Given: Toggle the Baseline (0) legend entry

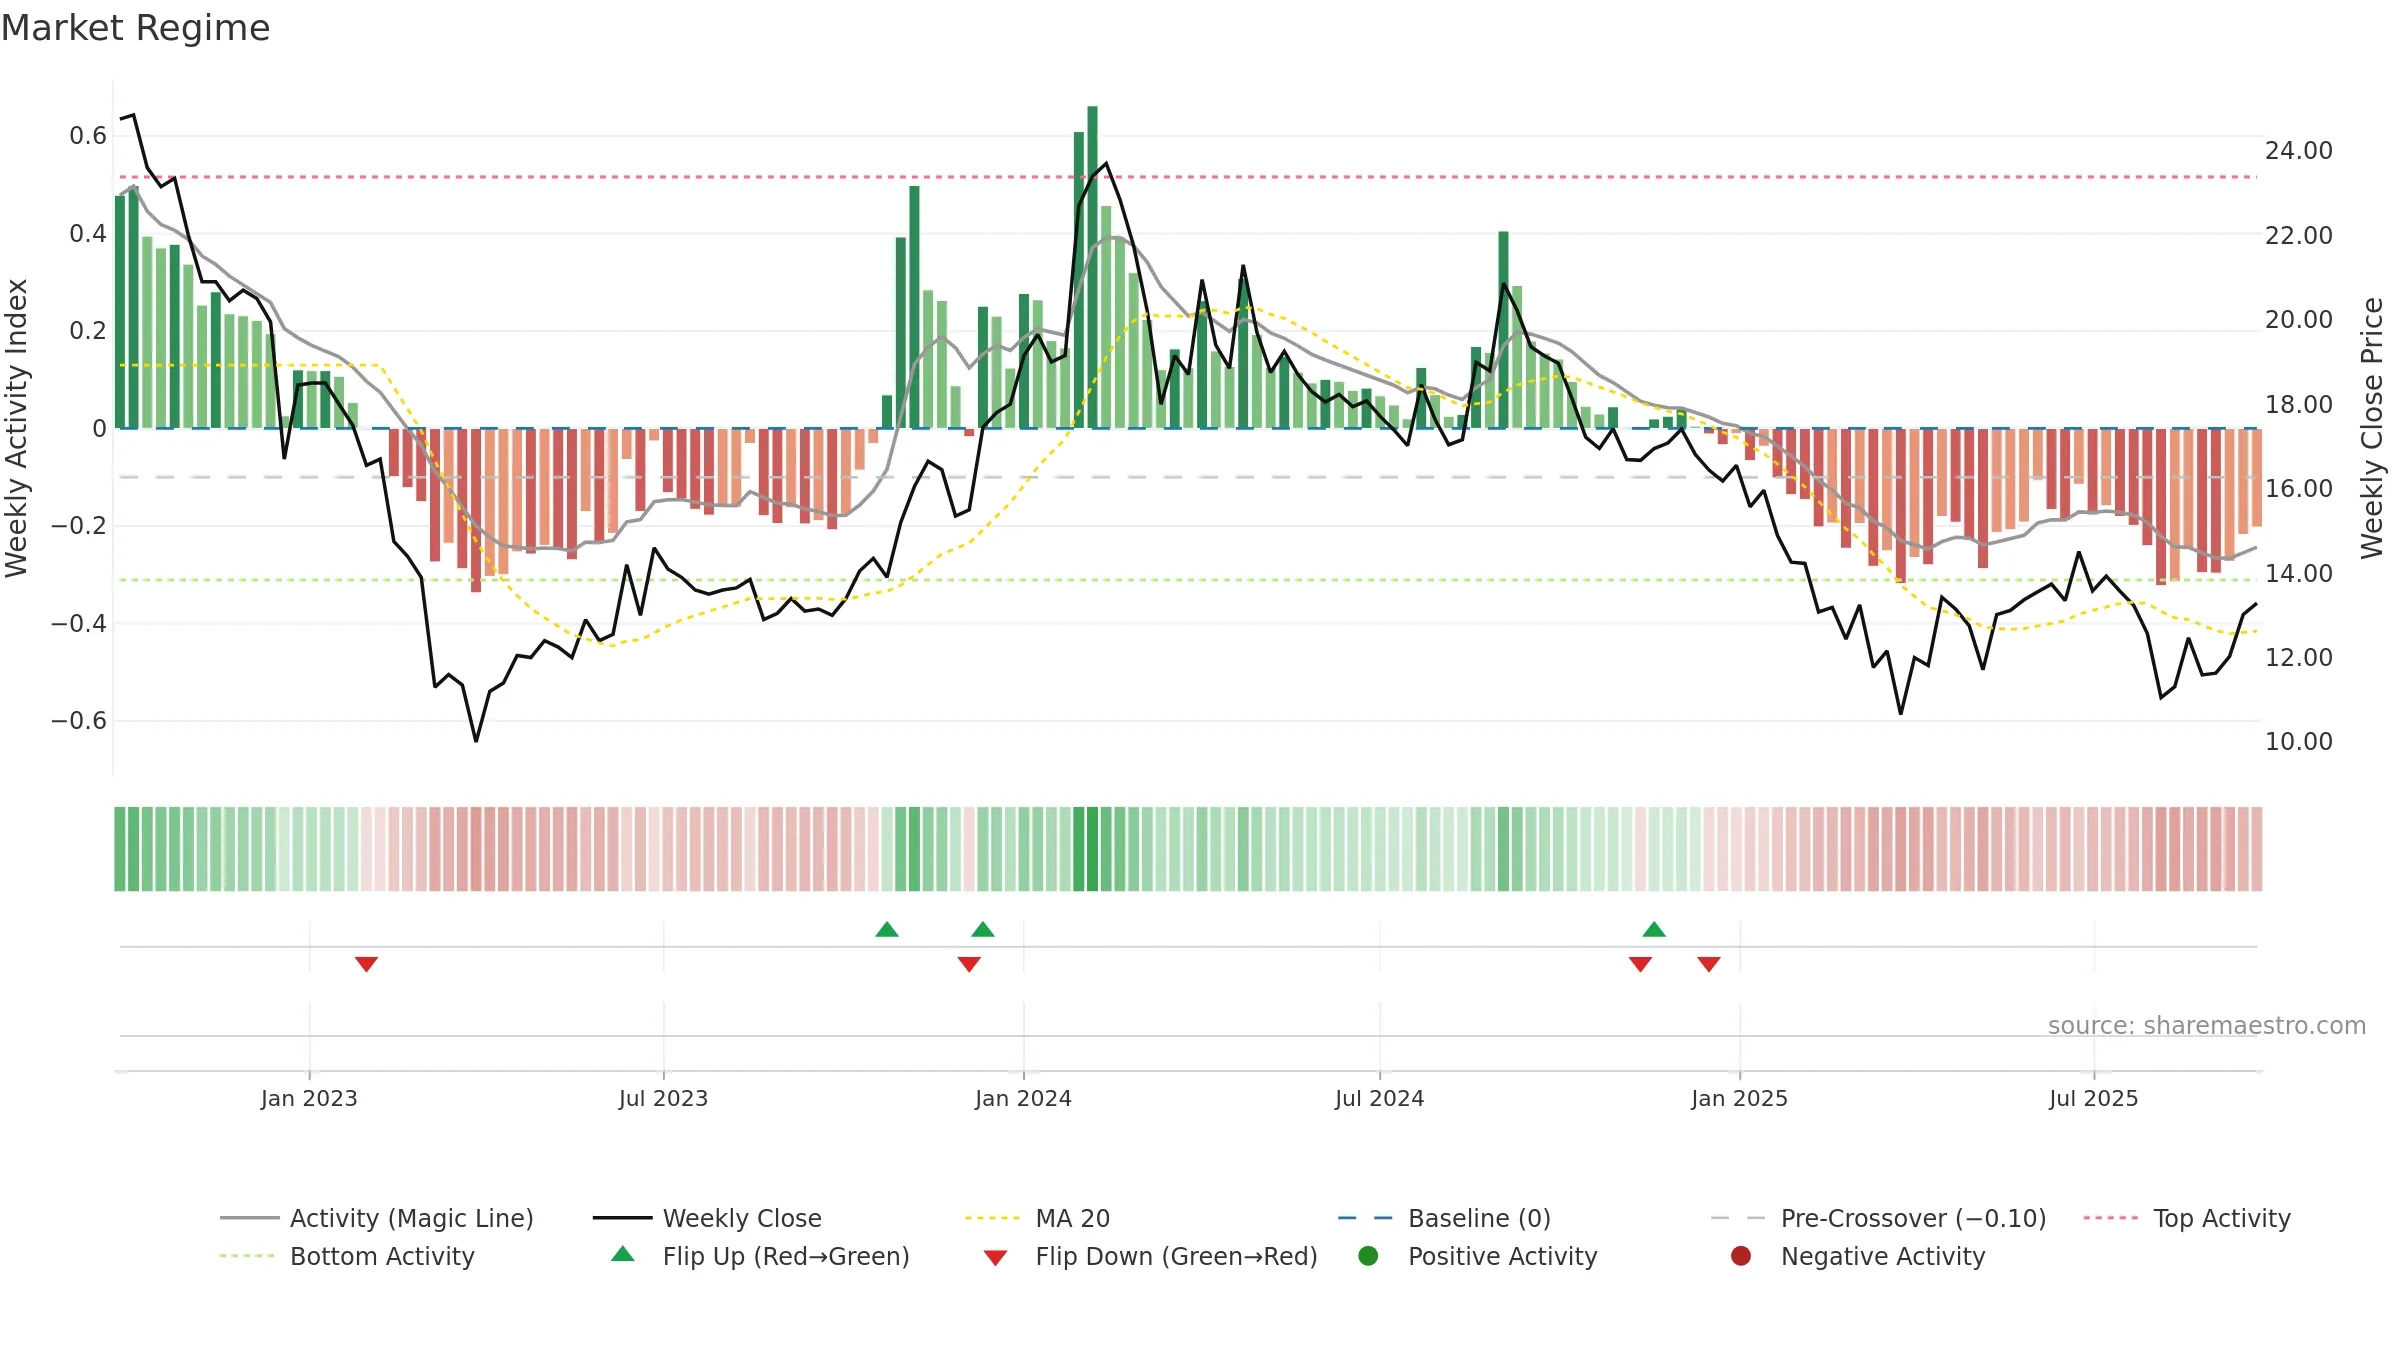Looking at the screenshot, I should pyautogui.click(x=1444, y=1218).
